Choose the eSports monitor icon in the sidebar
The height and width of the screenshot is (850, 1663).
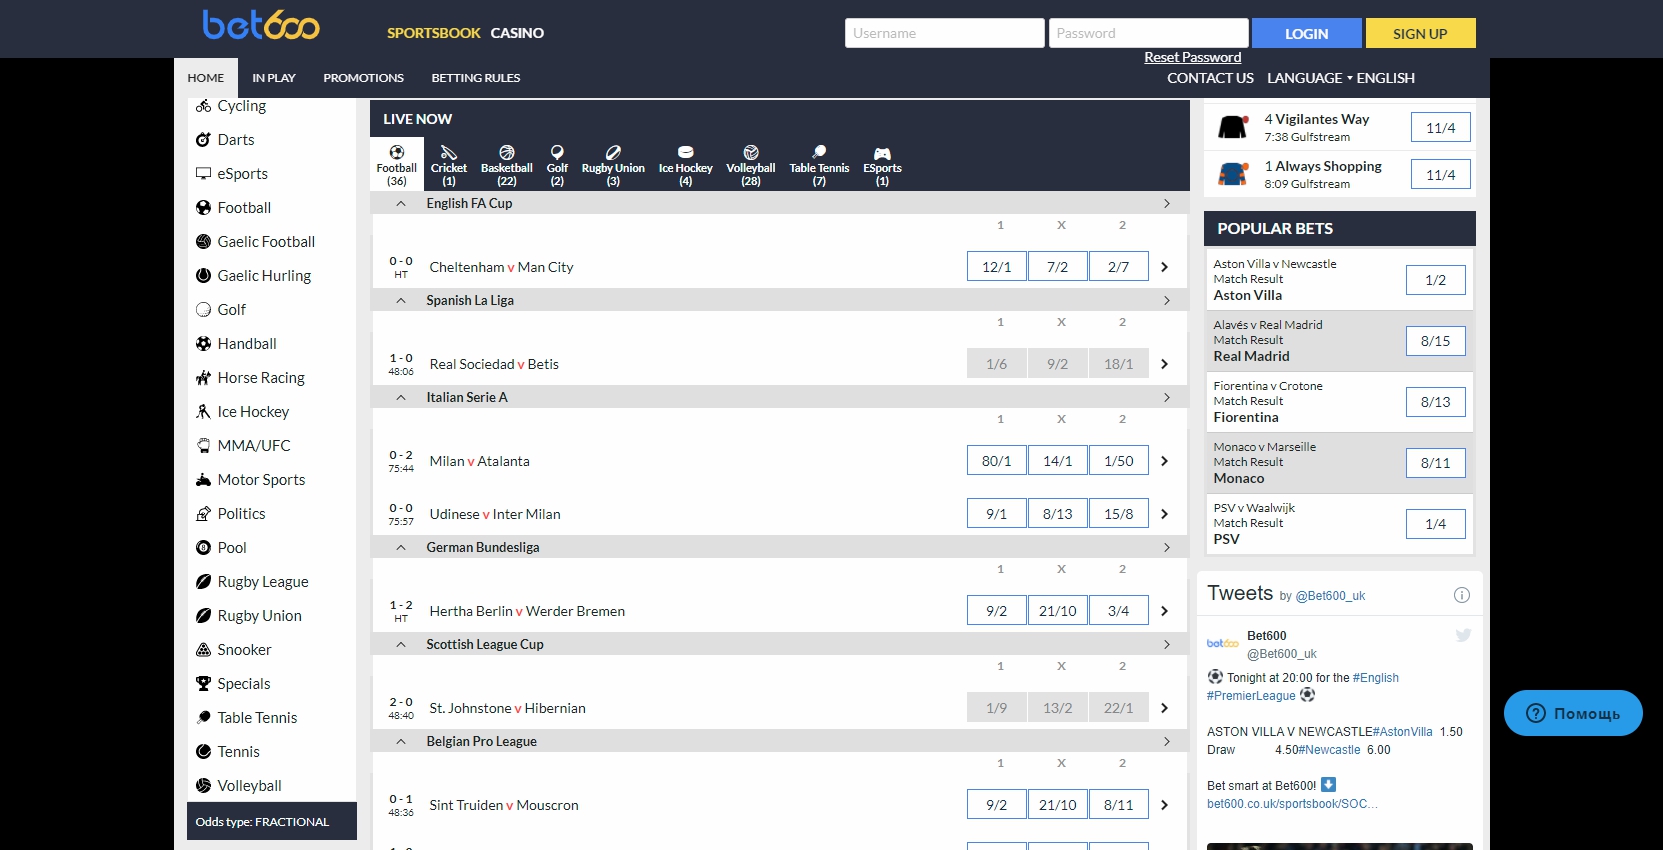pyautogui.click(x=203, y=174)
